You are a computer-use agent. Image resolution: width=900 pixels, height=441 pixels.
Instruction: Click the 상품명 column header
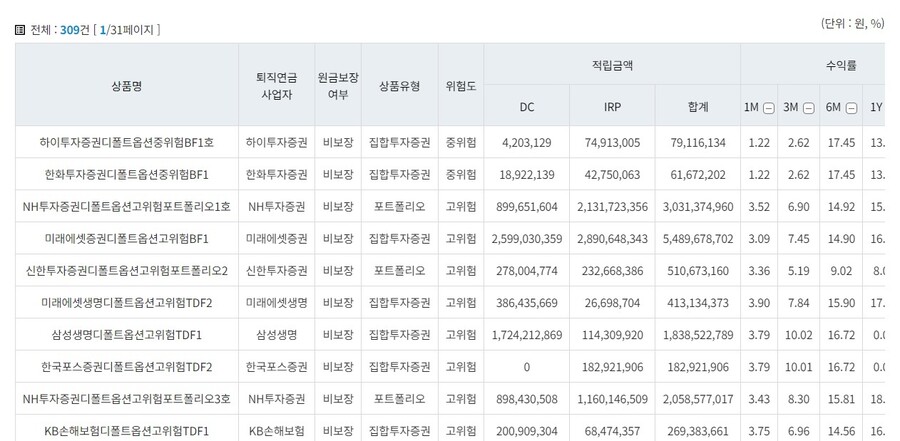pos(127,85)
